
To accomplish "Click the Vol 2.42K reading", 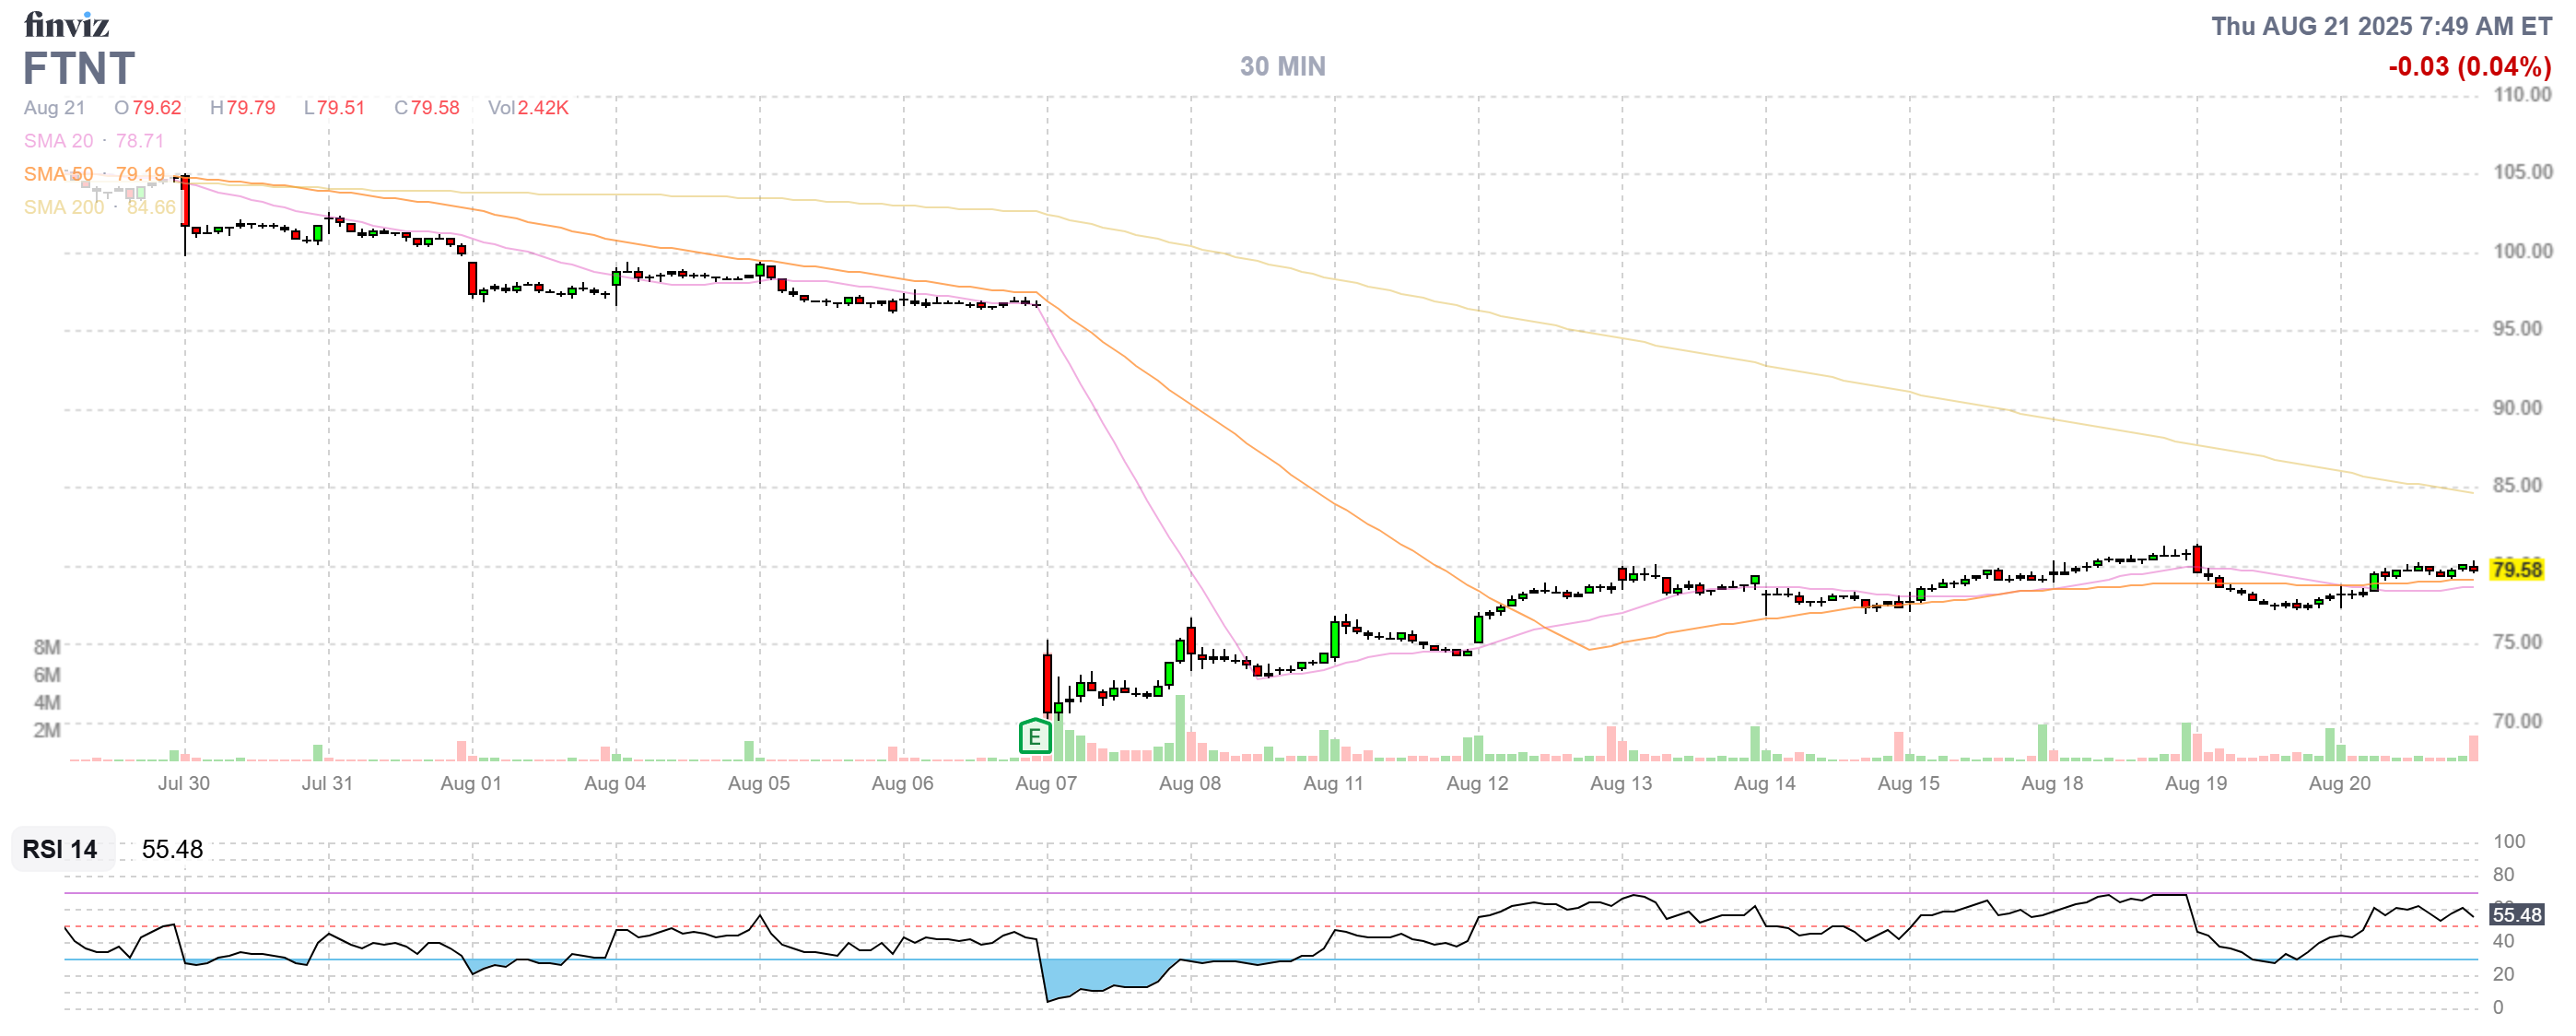I will 527,108.
